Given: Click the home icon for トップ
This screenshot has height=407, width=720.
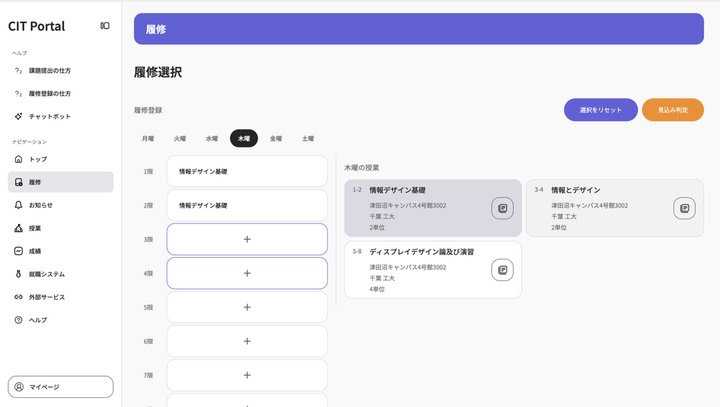Looking at the screenshot, I should point(18,159).
